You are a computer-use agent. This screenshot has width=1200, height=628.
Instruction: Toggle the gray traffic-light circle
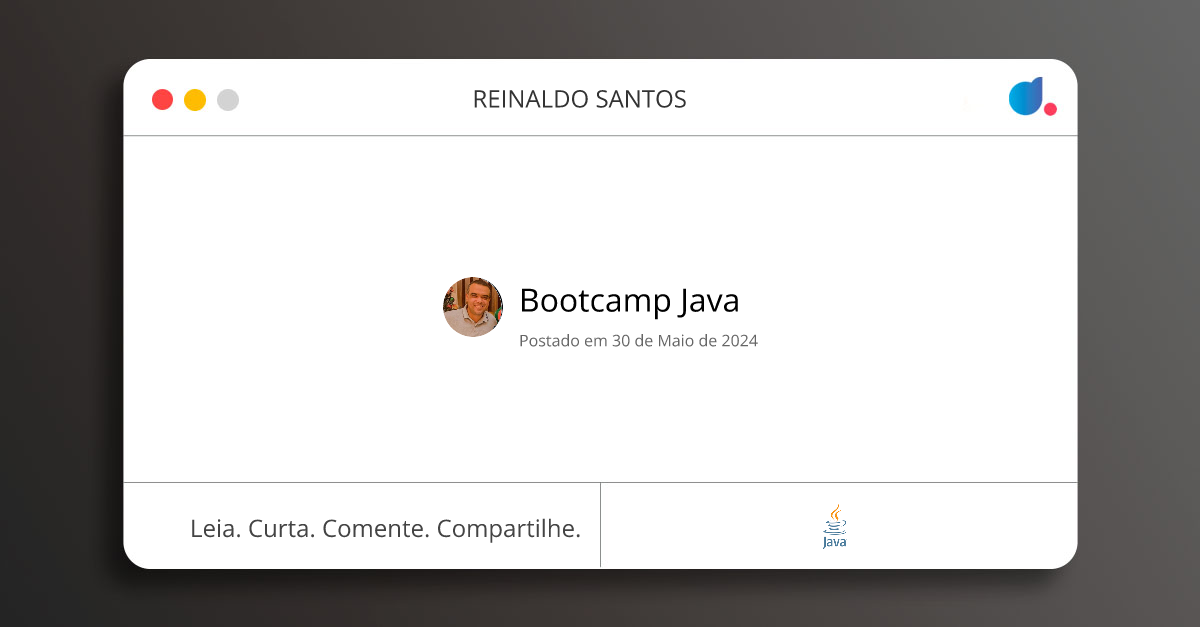click(x=227, y=99)
